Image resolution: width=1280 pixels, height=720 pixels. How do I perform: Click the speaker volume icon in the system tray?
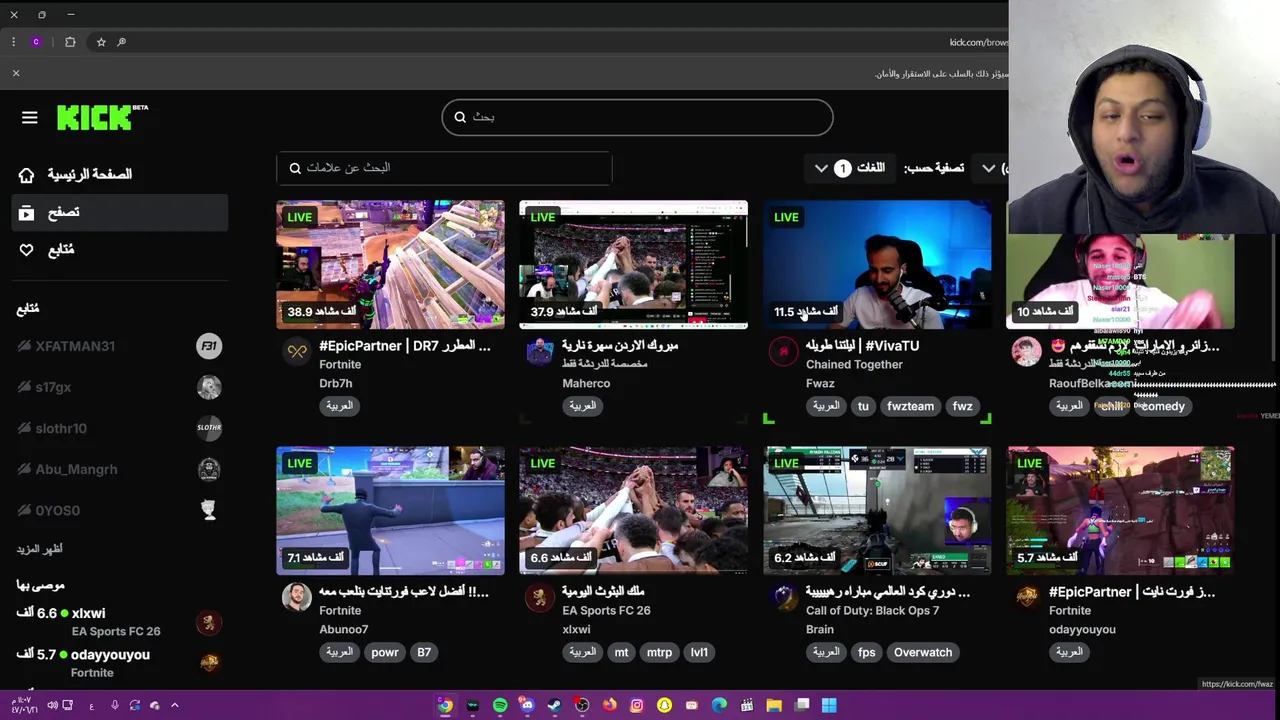click(52, 705)
